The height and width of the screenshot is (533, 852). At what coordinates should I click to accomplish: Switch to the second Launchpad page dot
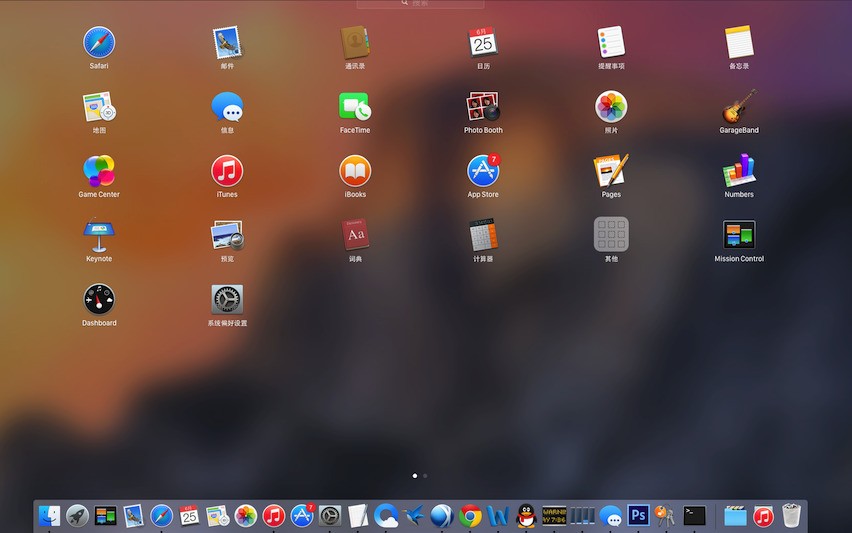(425, 476)
